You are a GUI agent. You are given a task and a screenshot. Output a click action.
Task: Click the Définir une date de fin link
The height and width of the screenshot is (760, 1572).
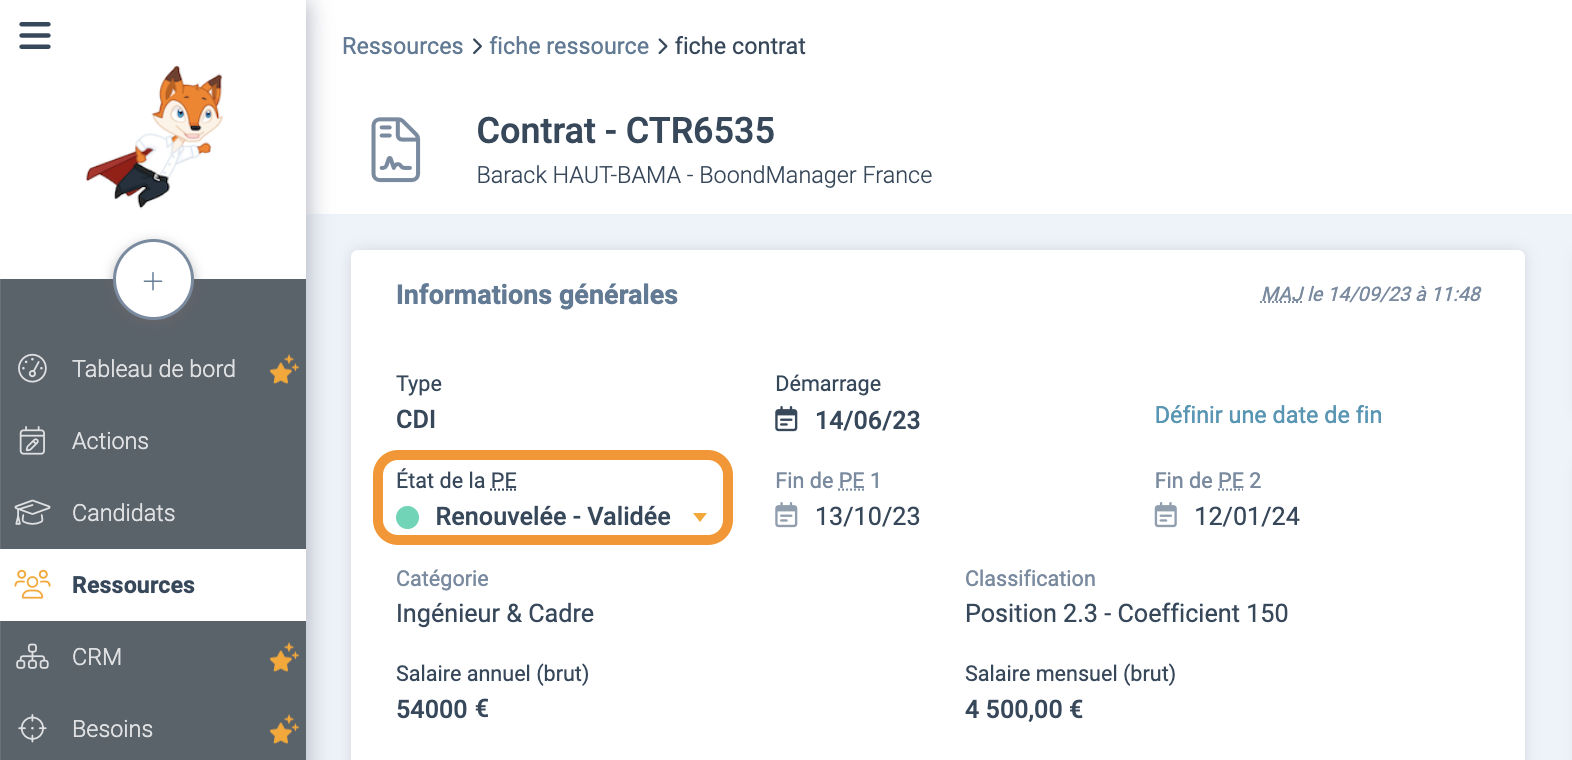coord(1268,415)
